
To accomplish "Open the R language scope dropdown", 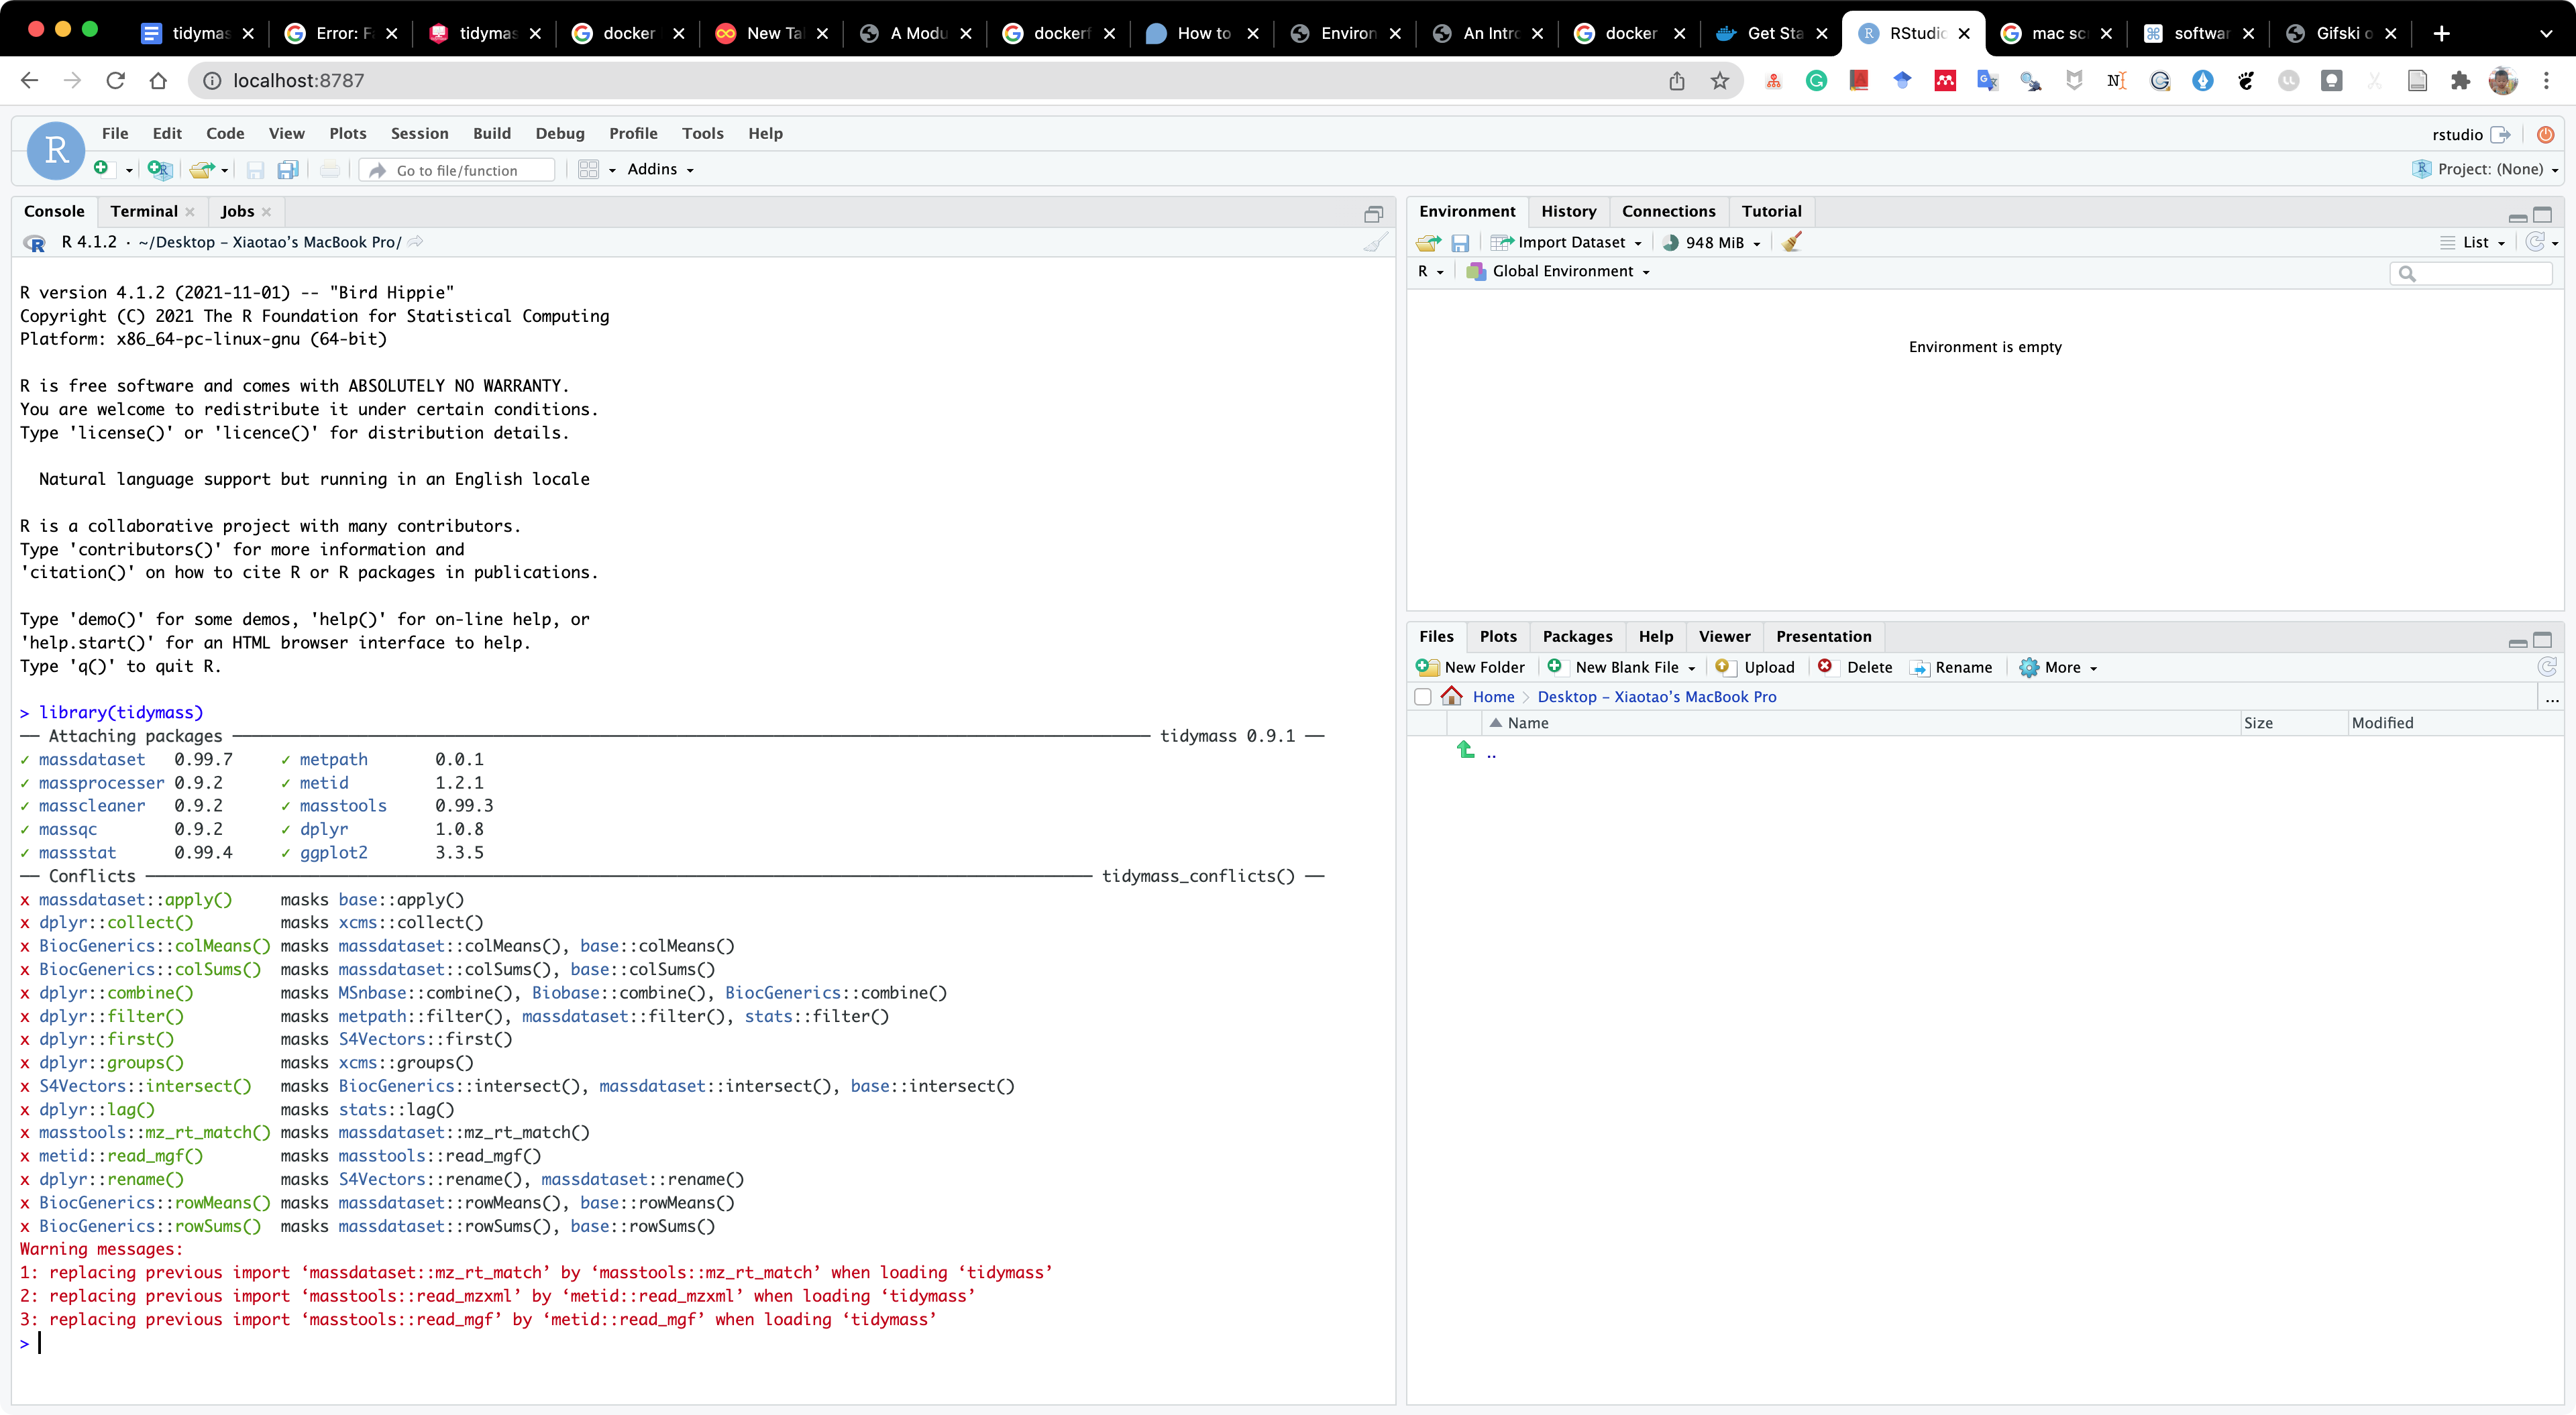I will tap(1431, 271).
